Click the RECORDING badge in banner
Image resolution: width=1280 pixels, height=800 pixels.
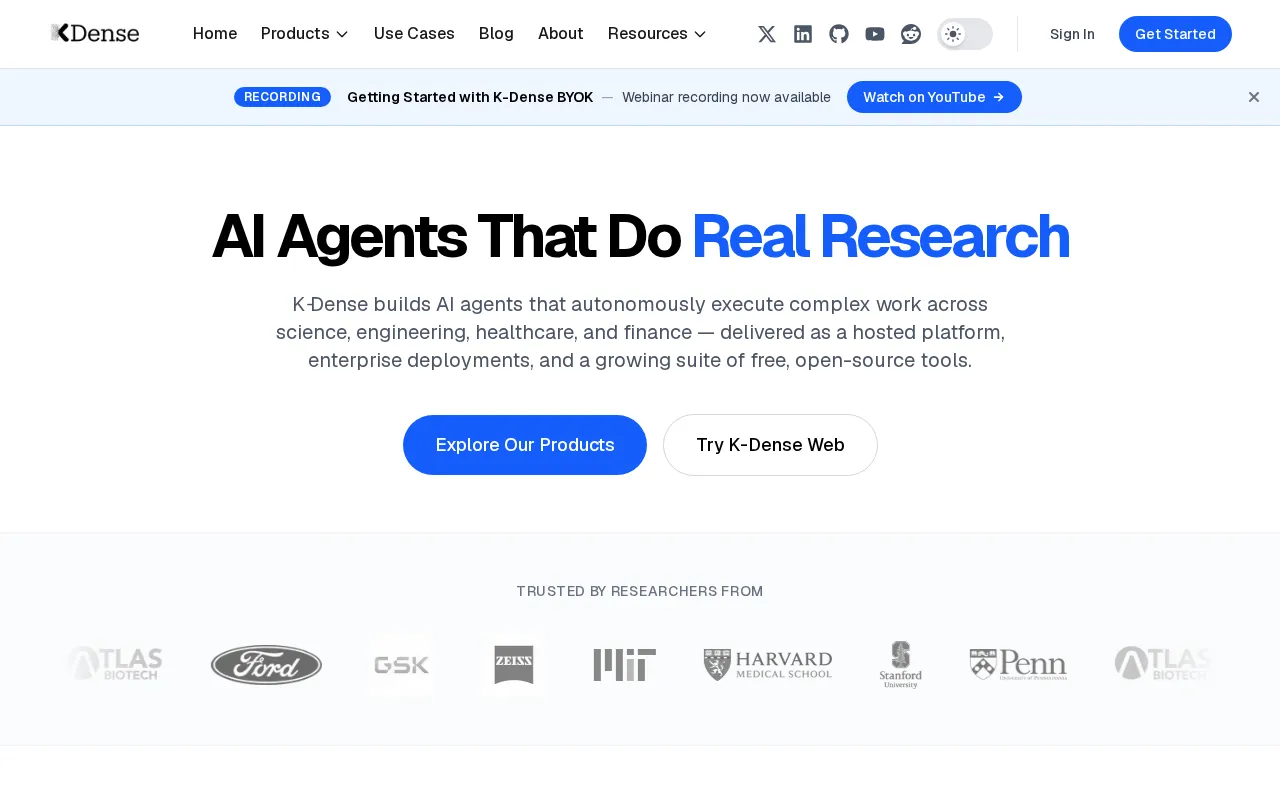coord(282,97)
